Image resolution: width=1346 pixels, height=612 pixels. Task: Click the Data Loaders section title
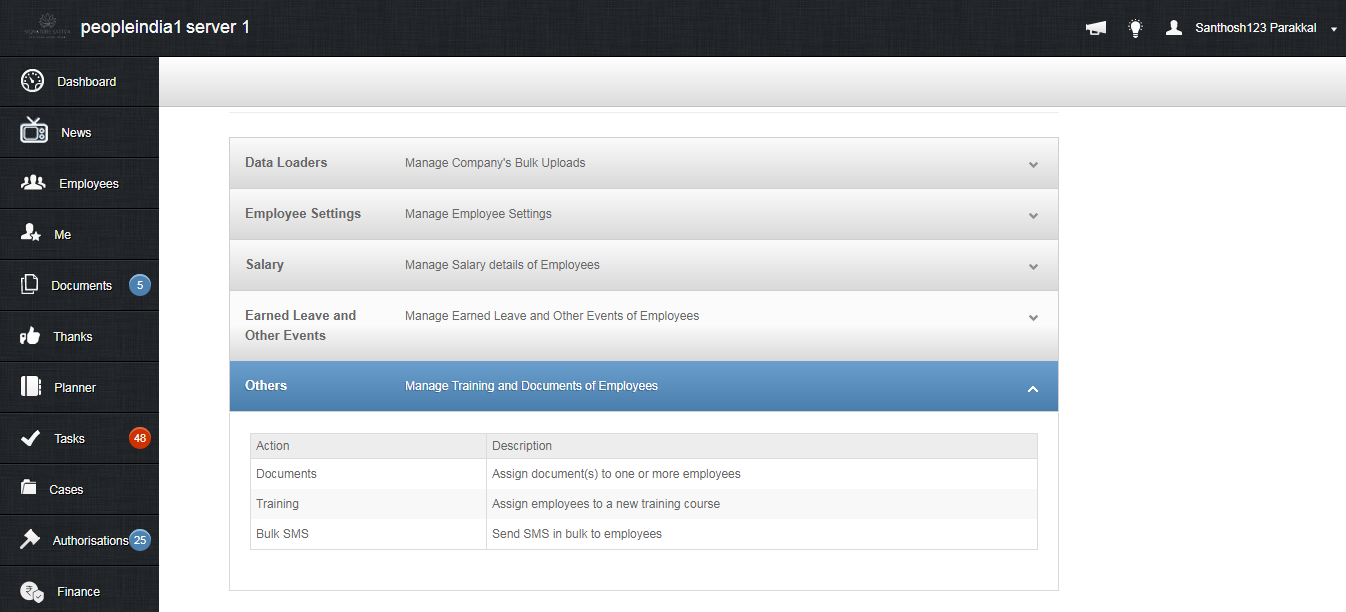[x=286, y=162]
